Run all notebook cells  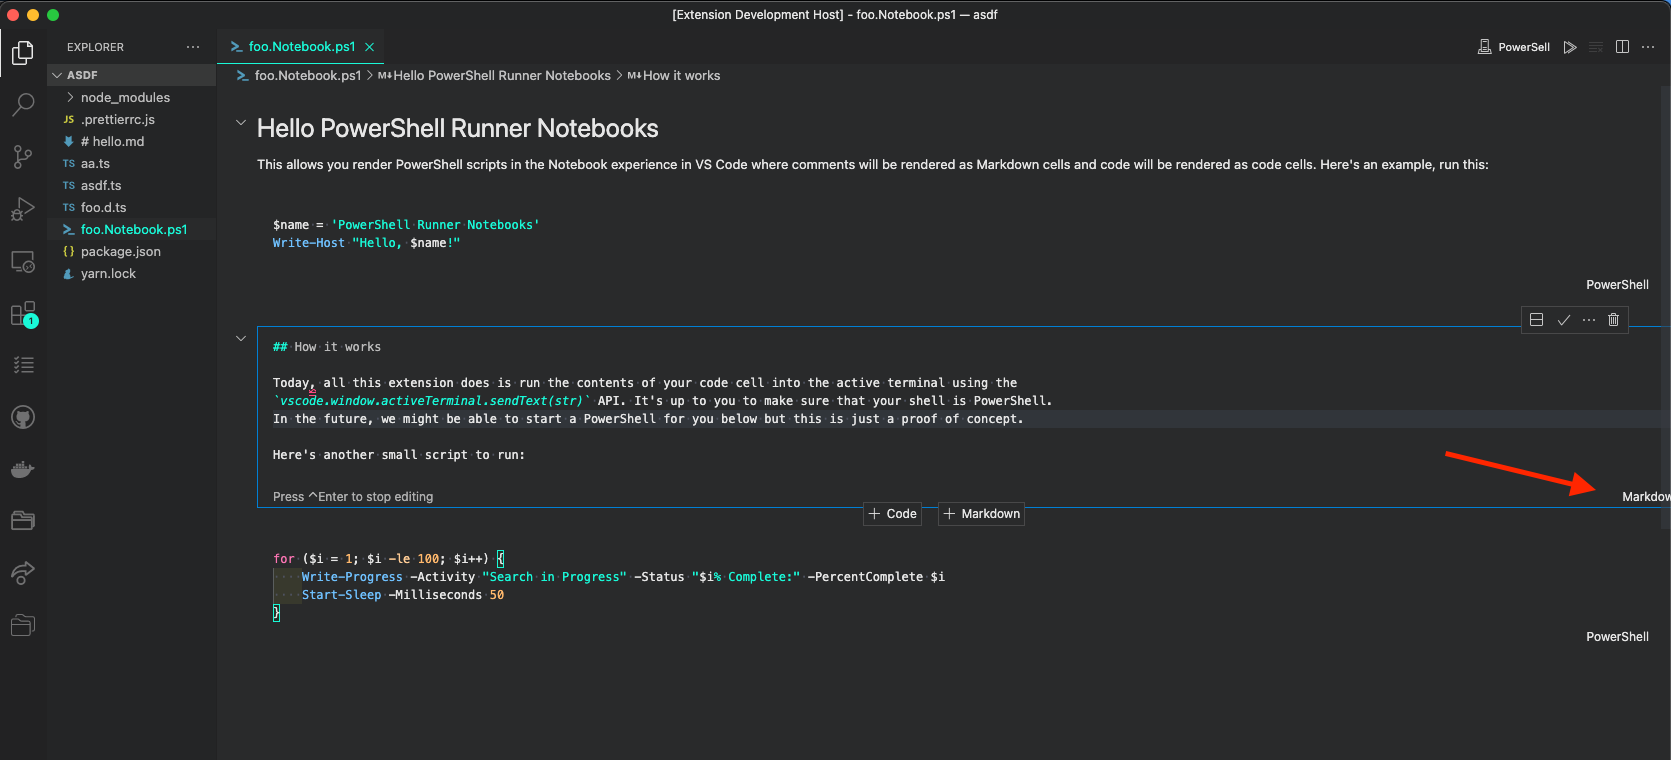coord(1570,47)
